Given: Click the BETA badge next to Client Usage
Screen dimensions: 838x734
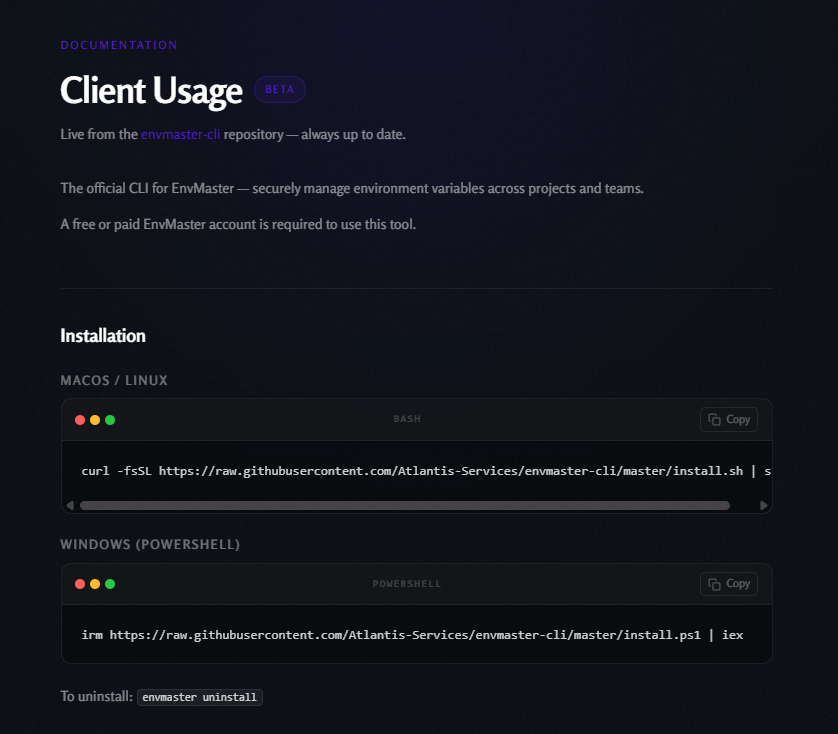Looking at the screenshot, I should (279, 89).
